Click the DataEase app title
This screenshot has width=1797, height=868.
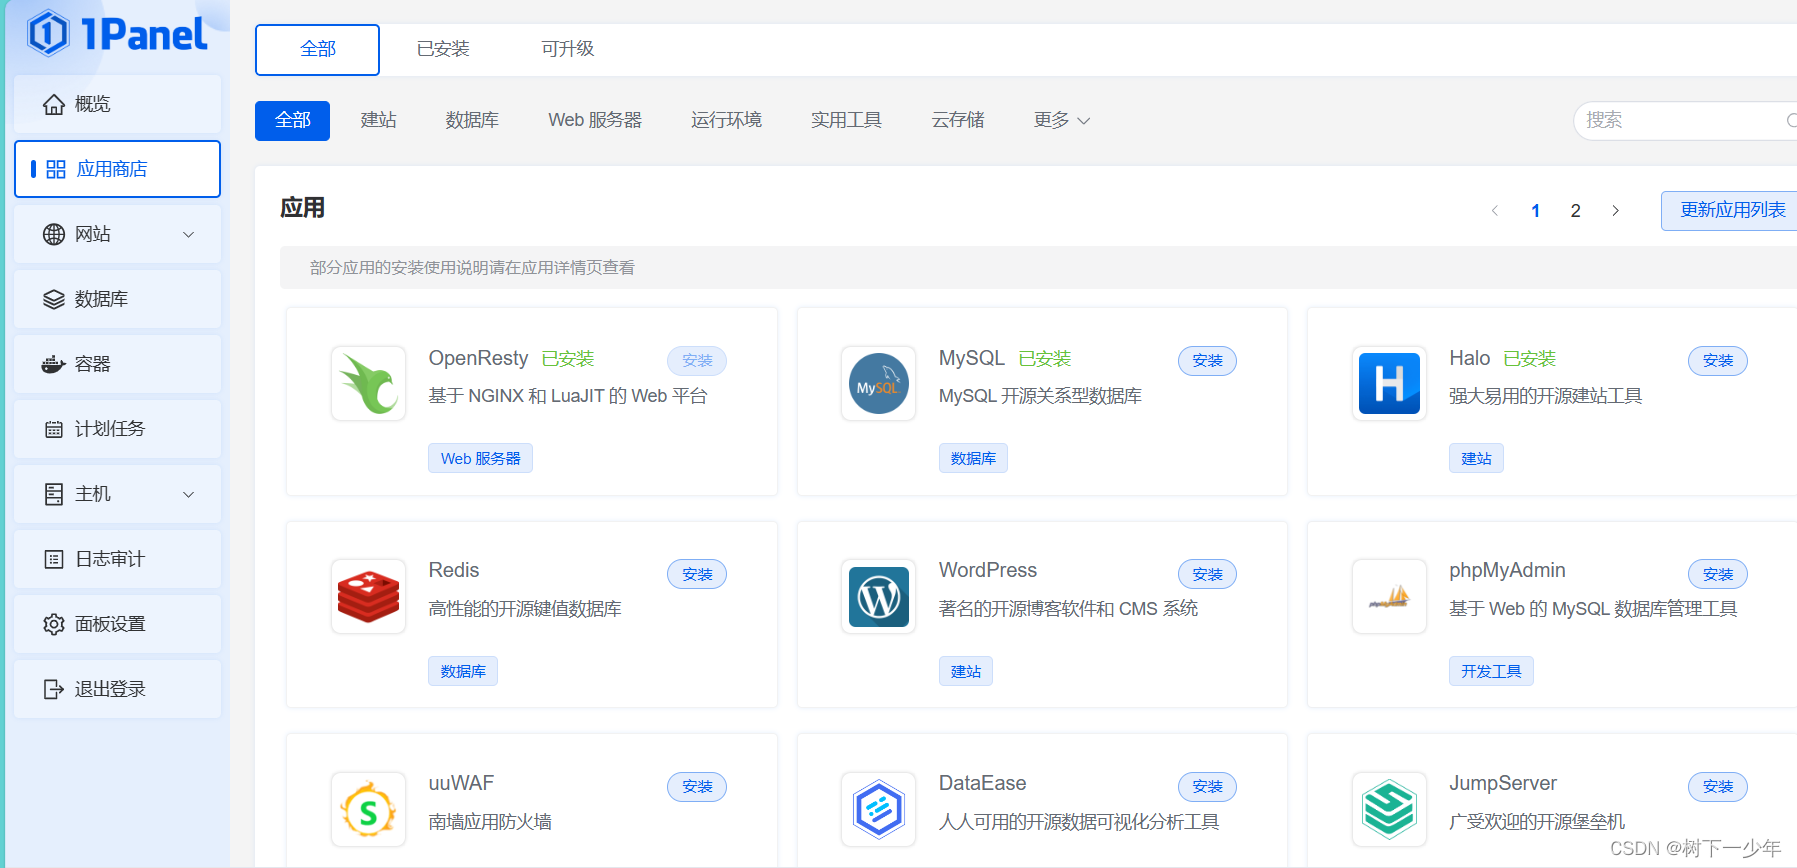[982, 783]
